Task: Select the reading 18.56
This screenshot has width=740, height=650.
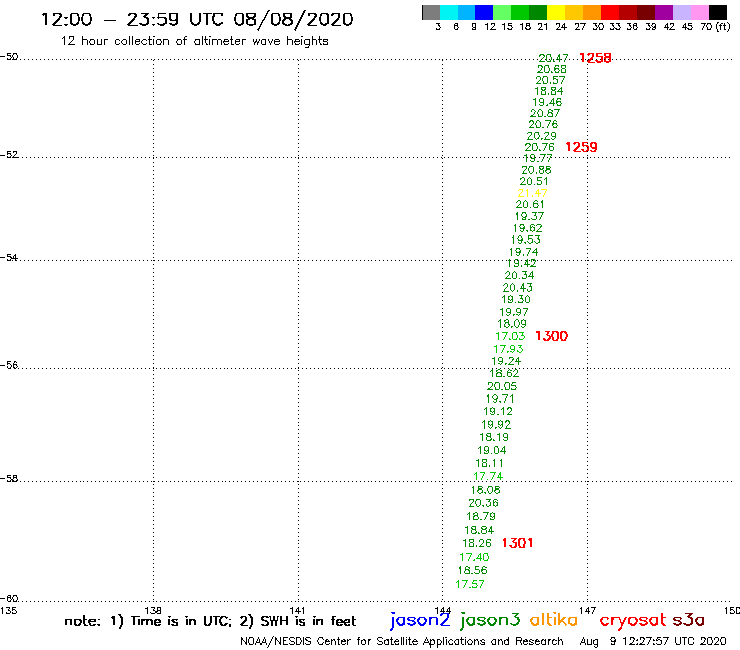Action: [x=472, y=570]
